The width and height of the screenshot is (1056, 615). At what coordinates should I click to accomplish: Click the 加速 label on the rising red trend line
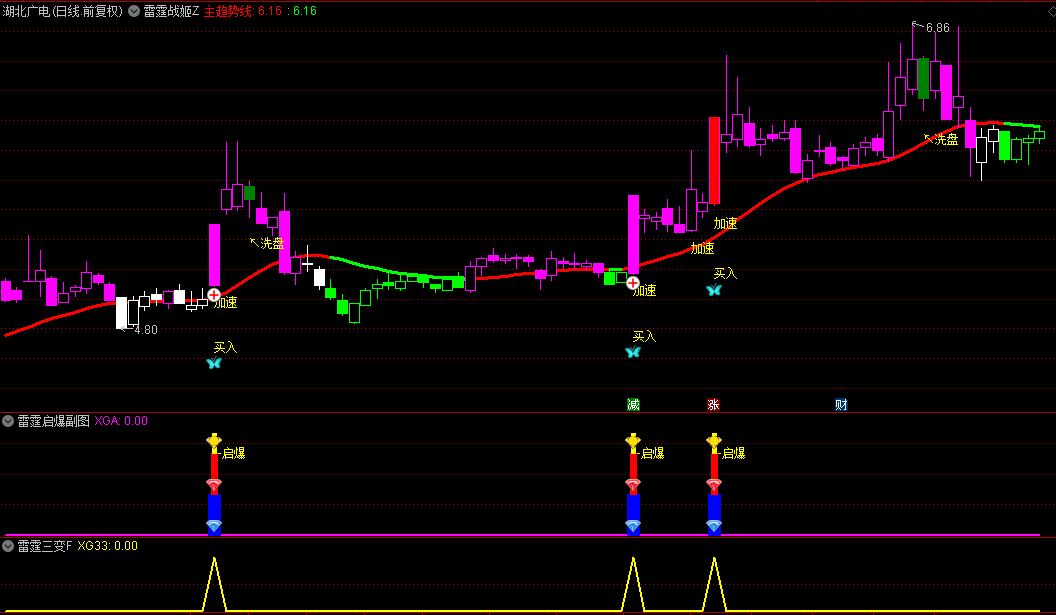(702, 249)
